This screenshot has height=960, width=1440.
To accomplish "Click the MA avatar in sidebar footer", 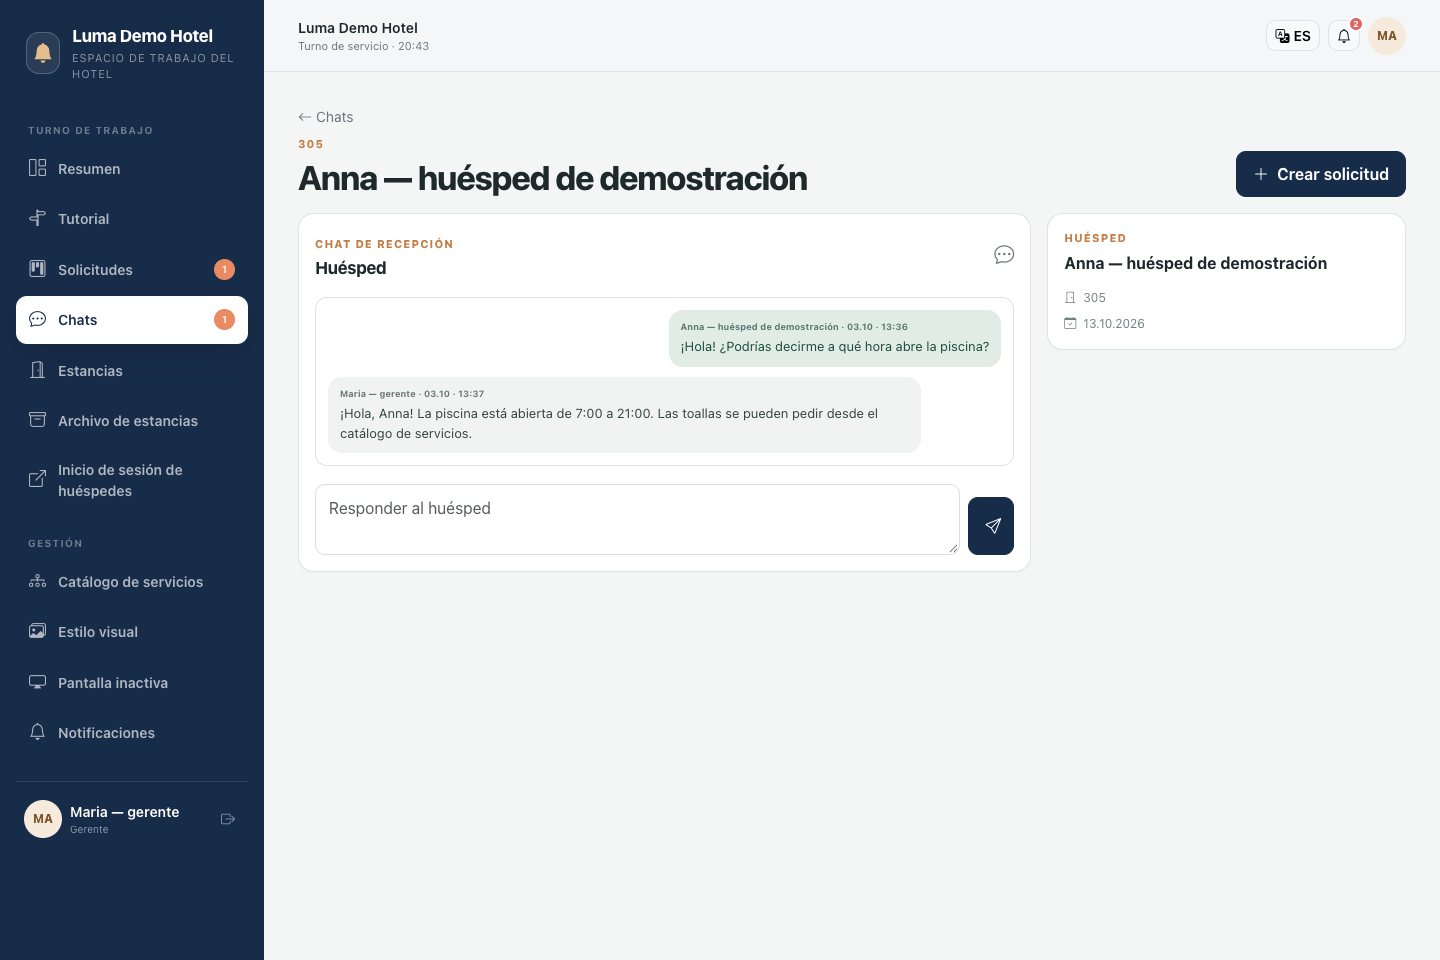I will (x=43, y=819).
